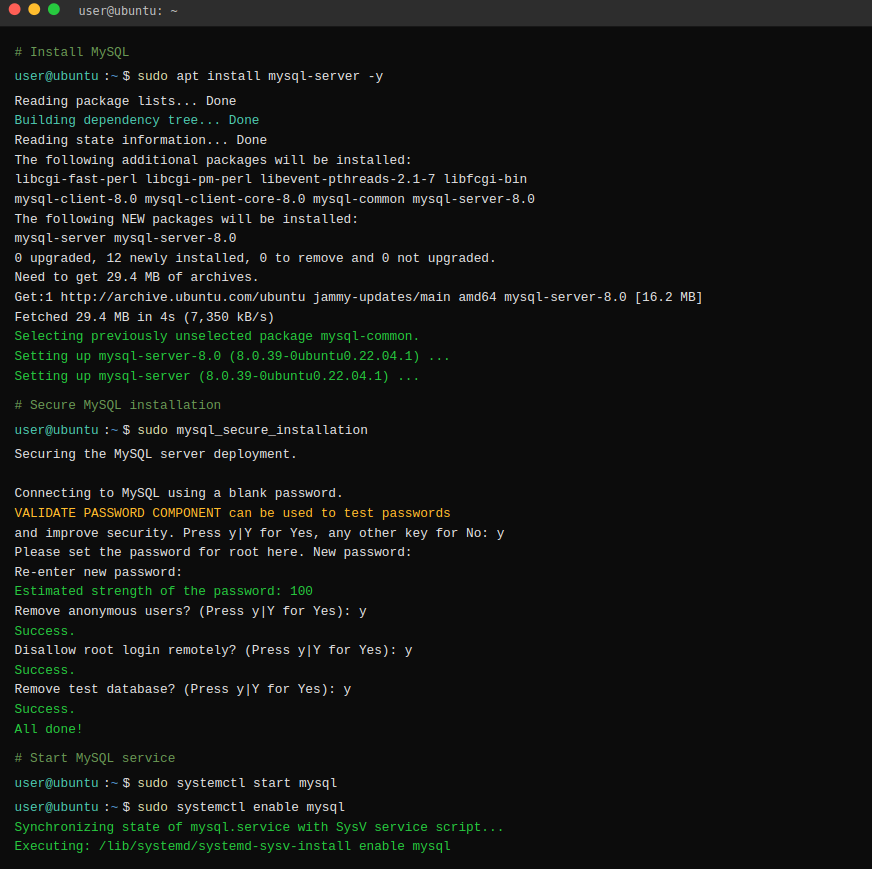The width and height of the screenshot is (872, 869).
Task: Click 'Synchronizing state of mysql.service' line
Action: click(x=259, y=827)
